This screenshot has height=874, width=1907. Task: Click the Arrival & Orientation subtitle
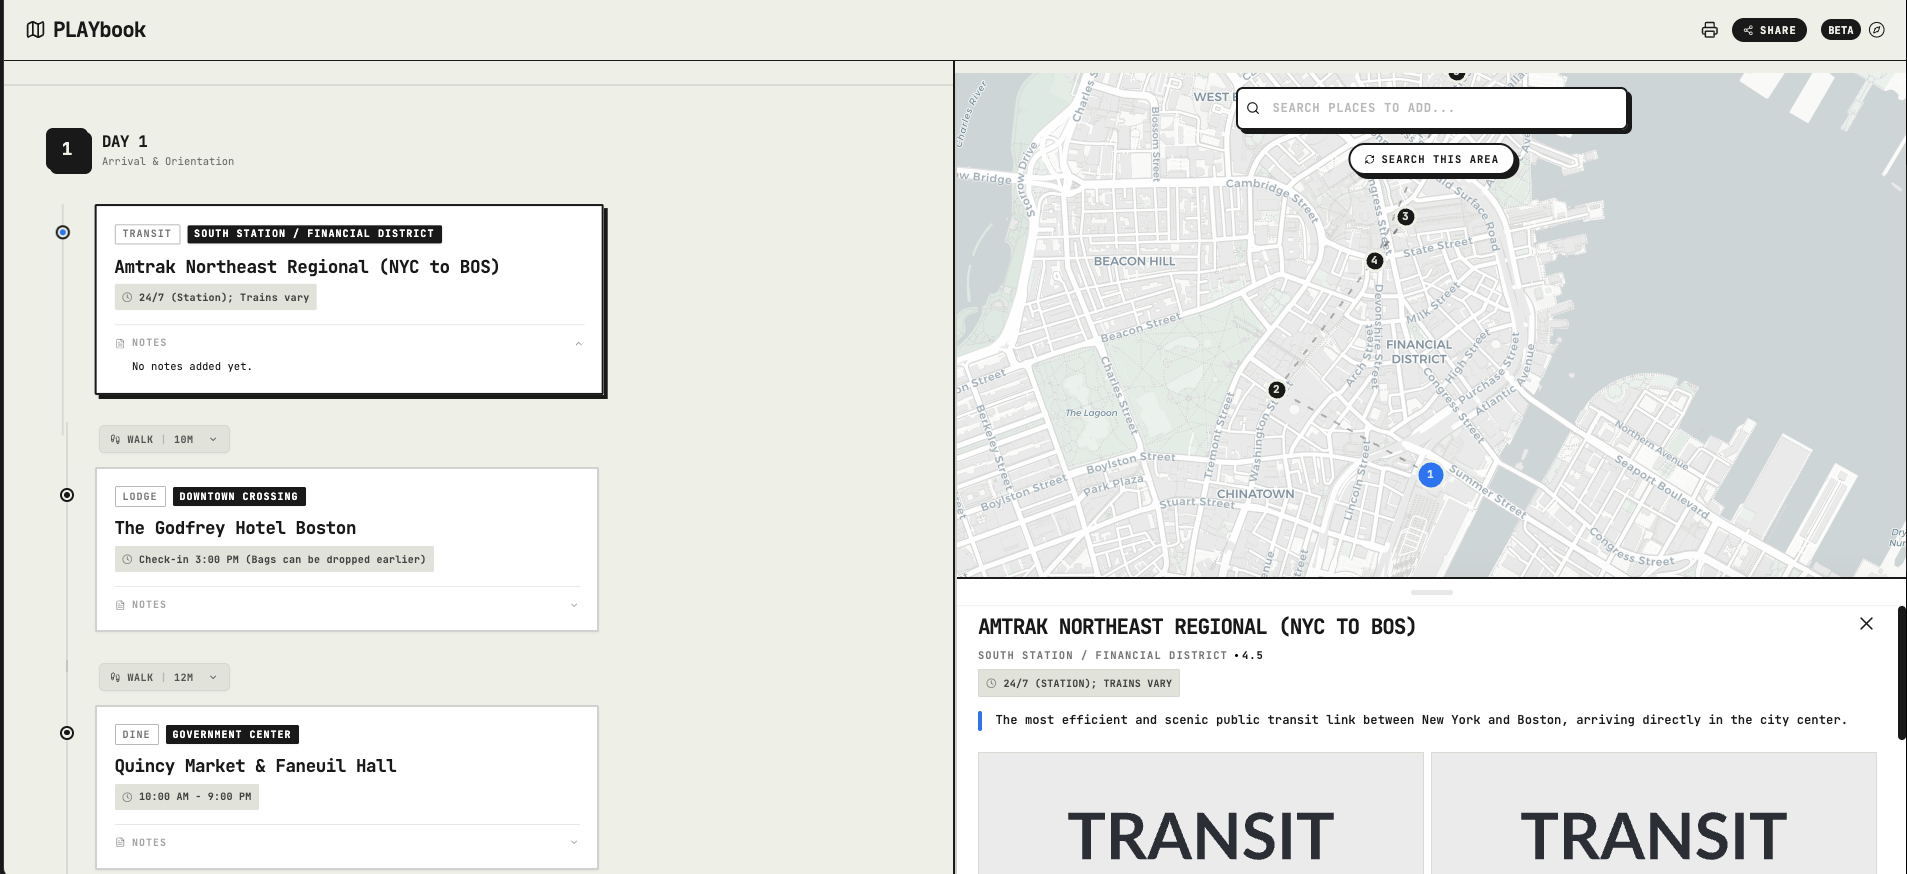tap(168, 162)
